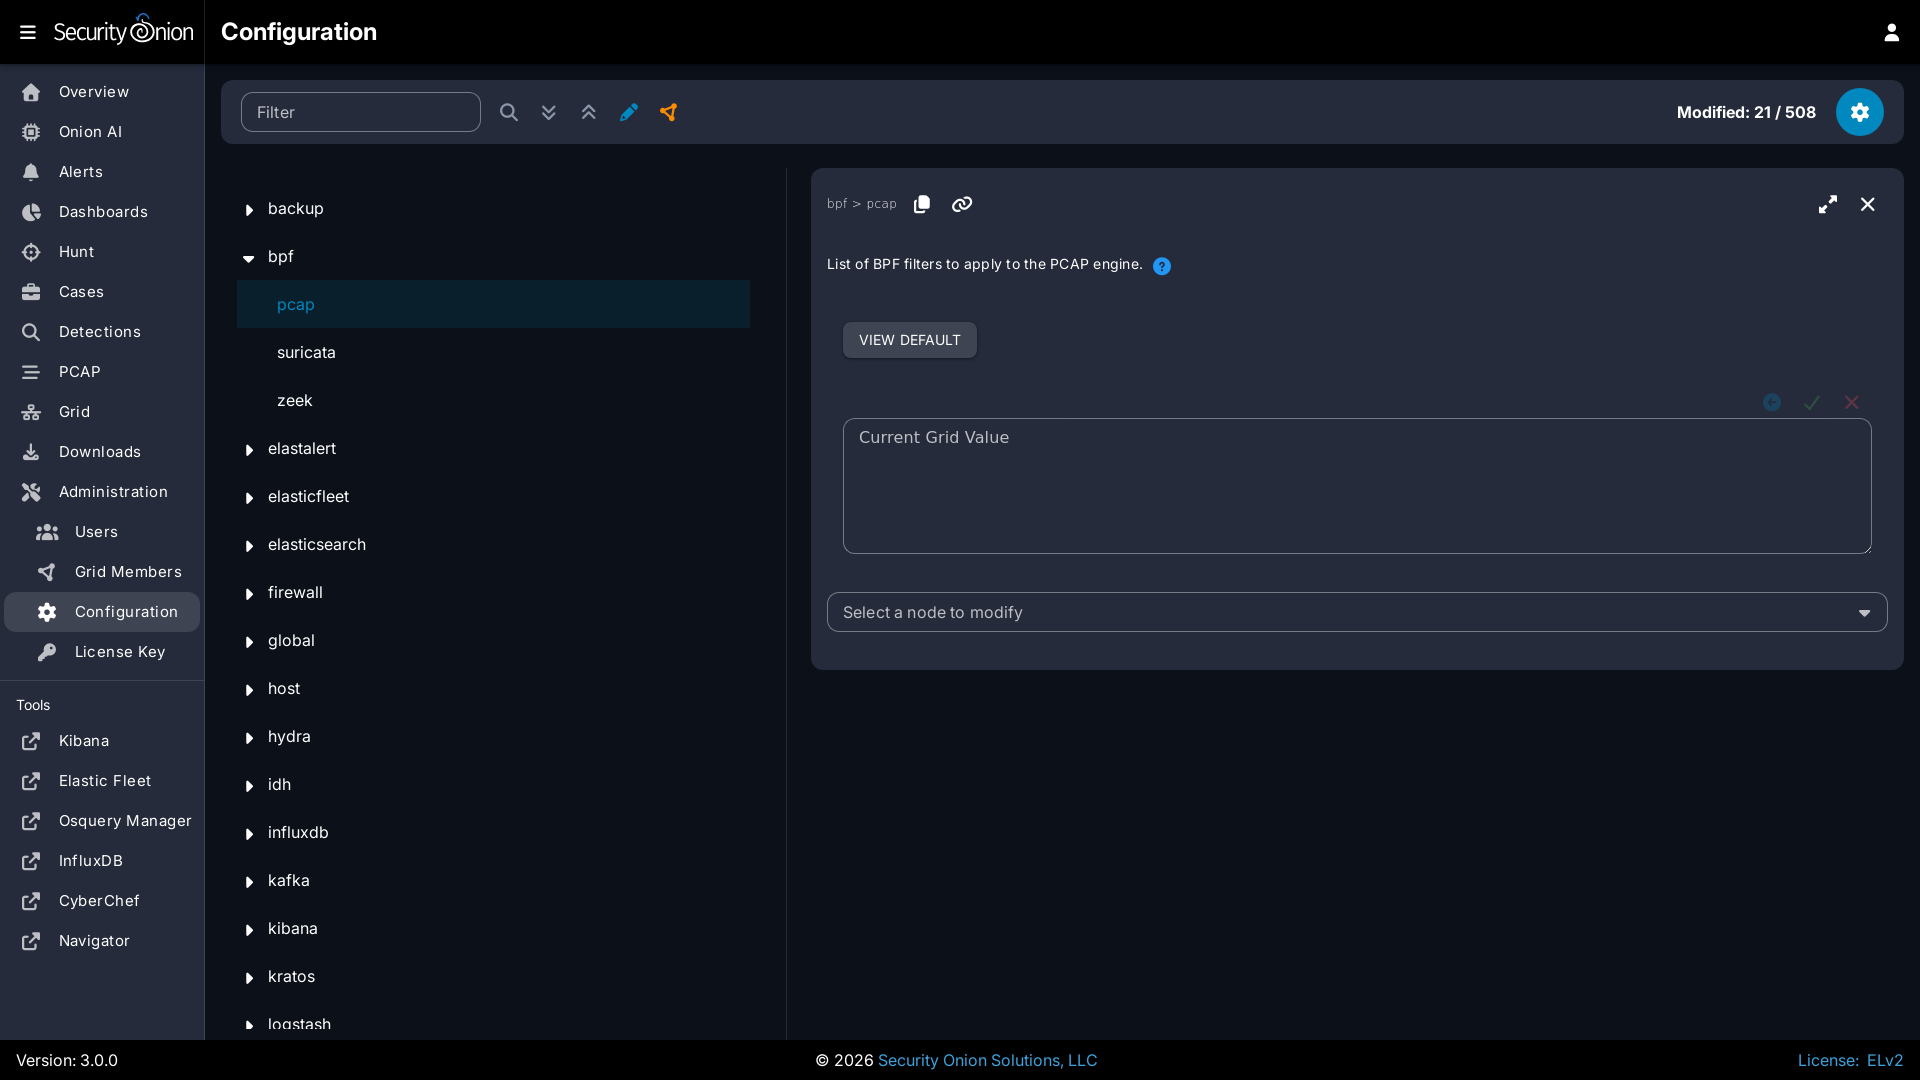Copy the bpf > pcap setting path
Viewport: 1920px width, 1080px height.
pyautogui.click(x=922, y=204)
